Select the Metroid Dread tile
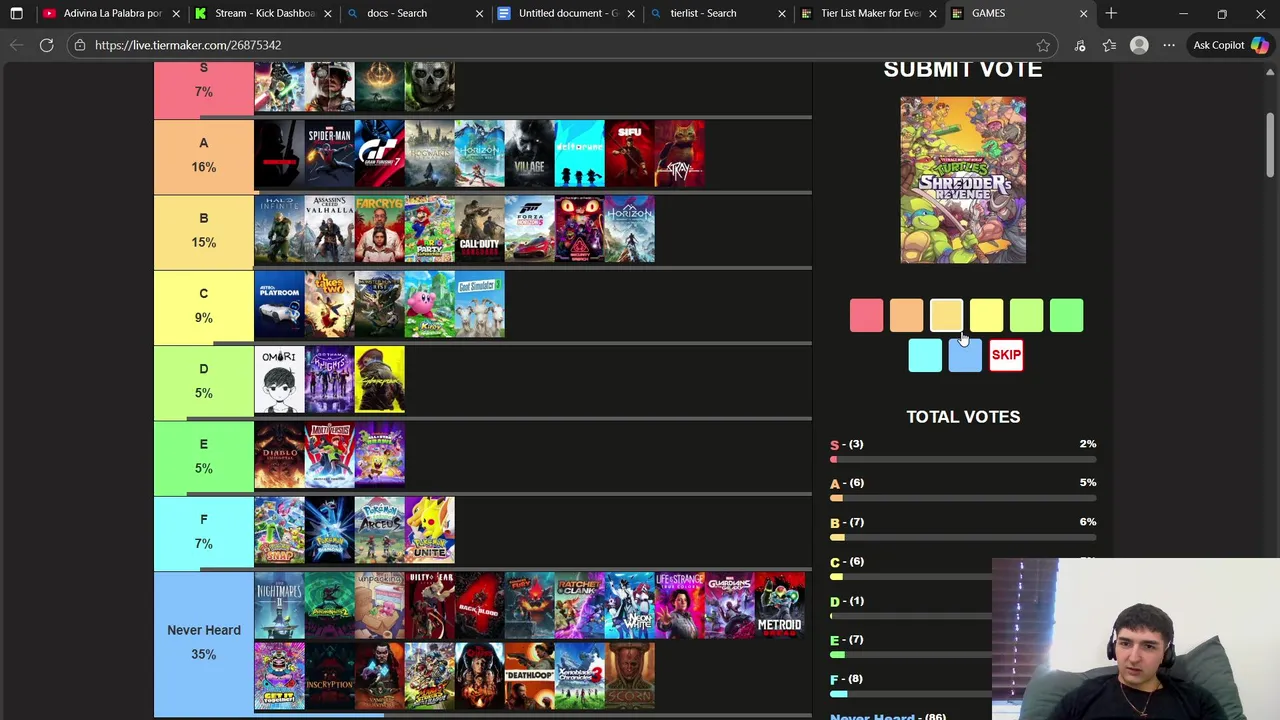This screenshot has width=1280, height=720. [779, 605]
